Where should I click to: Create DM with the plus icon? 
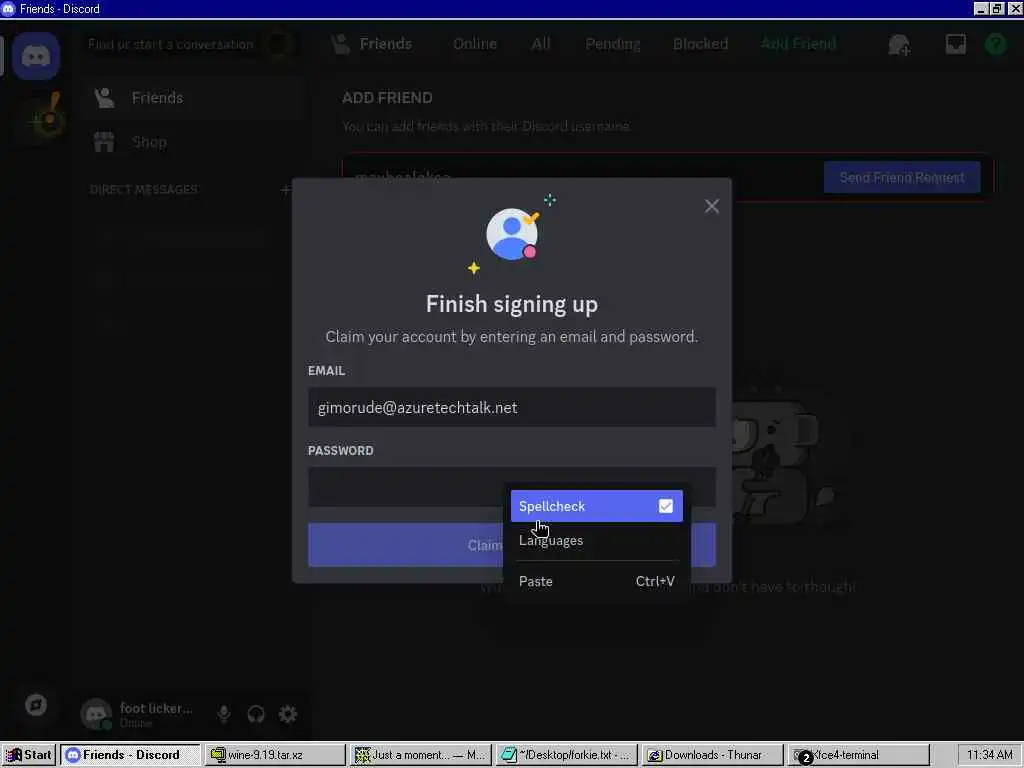[285, 190]
